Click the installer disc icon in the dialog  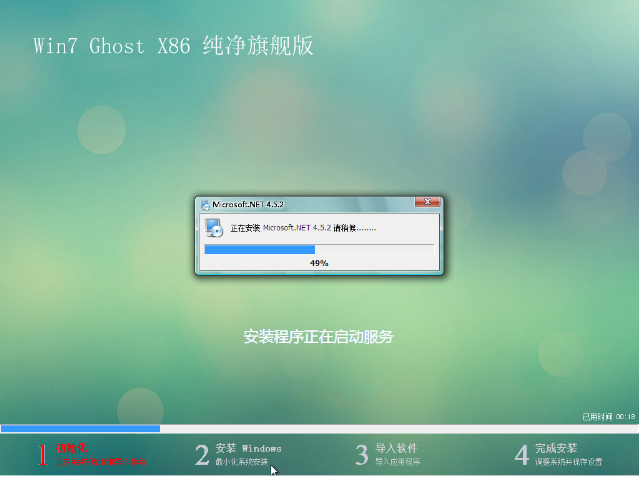point(214,227)
